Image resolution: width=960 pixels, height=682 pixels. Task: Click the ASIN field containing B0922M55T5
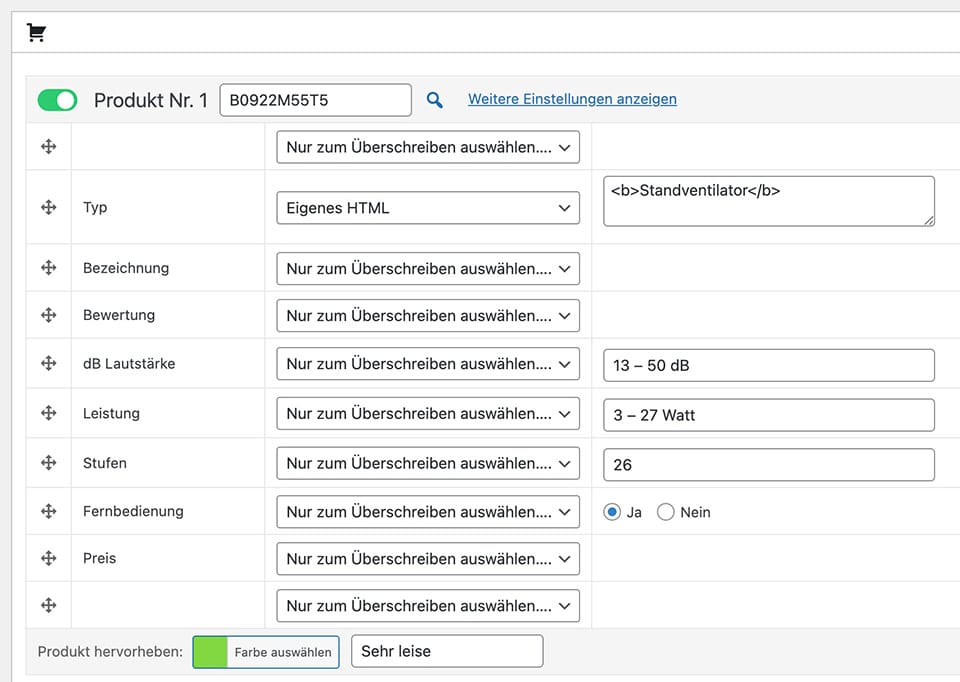pos(314,100)
